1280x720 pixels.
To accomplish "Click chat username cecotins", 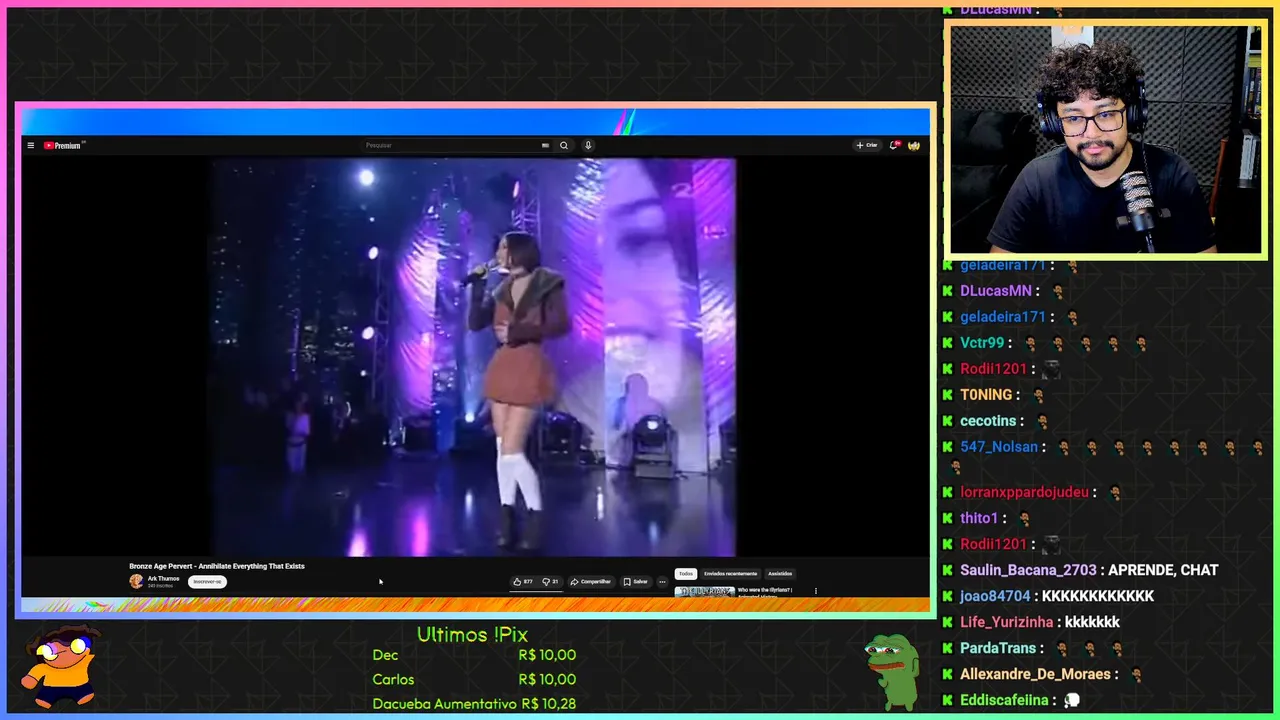I will coord(988,421).
